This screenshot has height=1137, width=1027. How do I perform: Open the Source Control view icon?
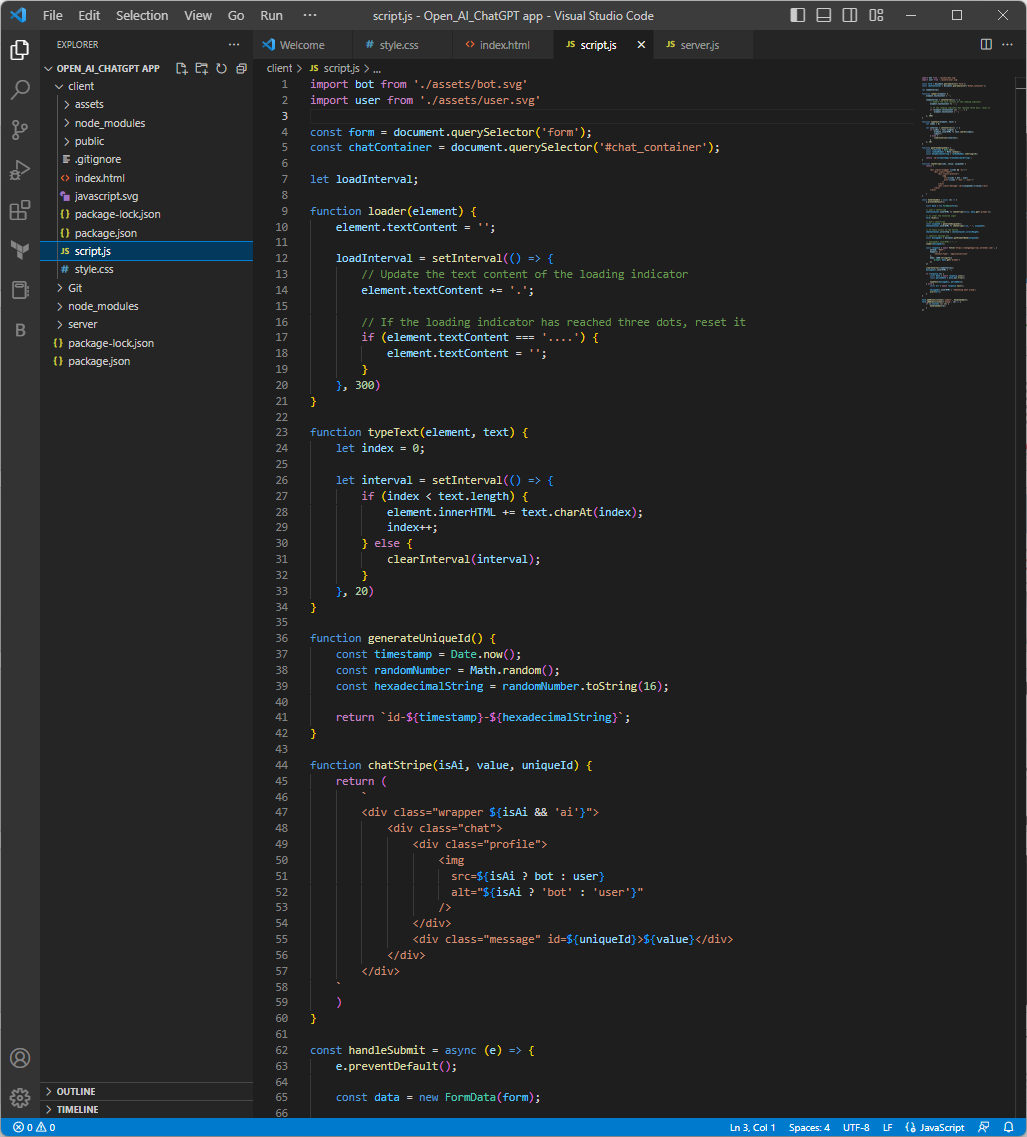click(x=20, y=130)
